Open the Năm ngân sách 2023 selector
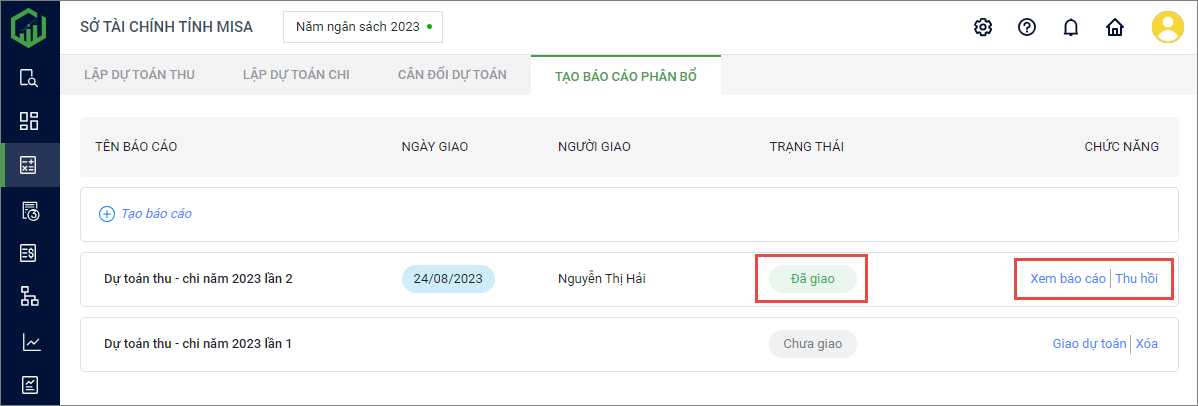This screenshot has height=406, width=1198. [x=363, y=27]
